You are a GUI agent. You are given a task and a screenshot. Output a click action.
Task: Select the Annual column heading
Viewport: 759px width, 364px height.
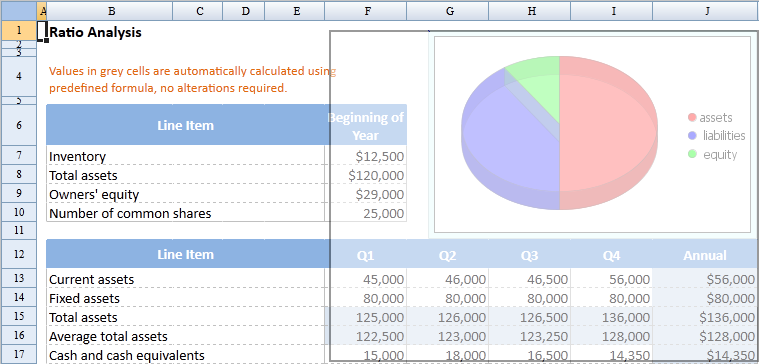tap(706, 255)
